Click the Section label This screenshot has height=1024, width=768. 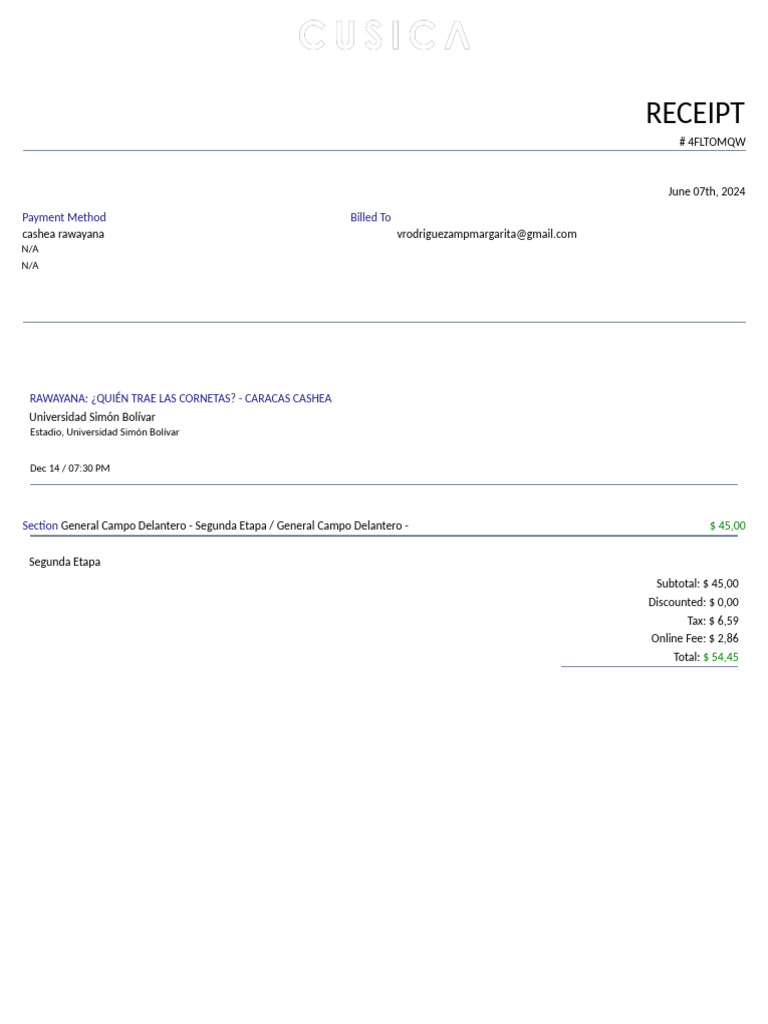(x=40, y=525)
